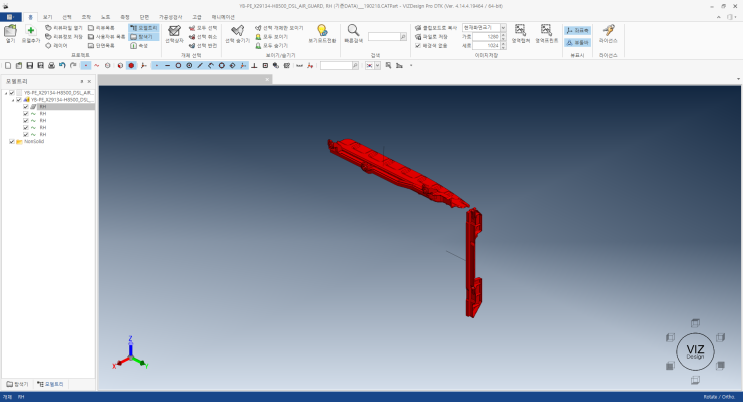This screenshot has height=402, width=743.
Task: Open the 속성 (Properties) info icon
Action: pyautogui.click(x=139, y=46)
